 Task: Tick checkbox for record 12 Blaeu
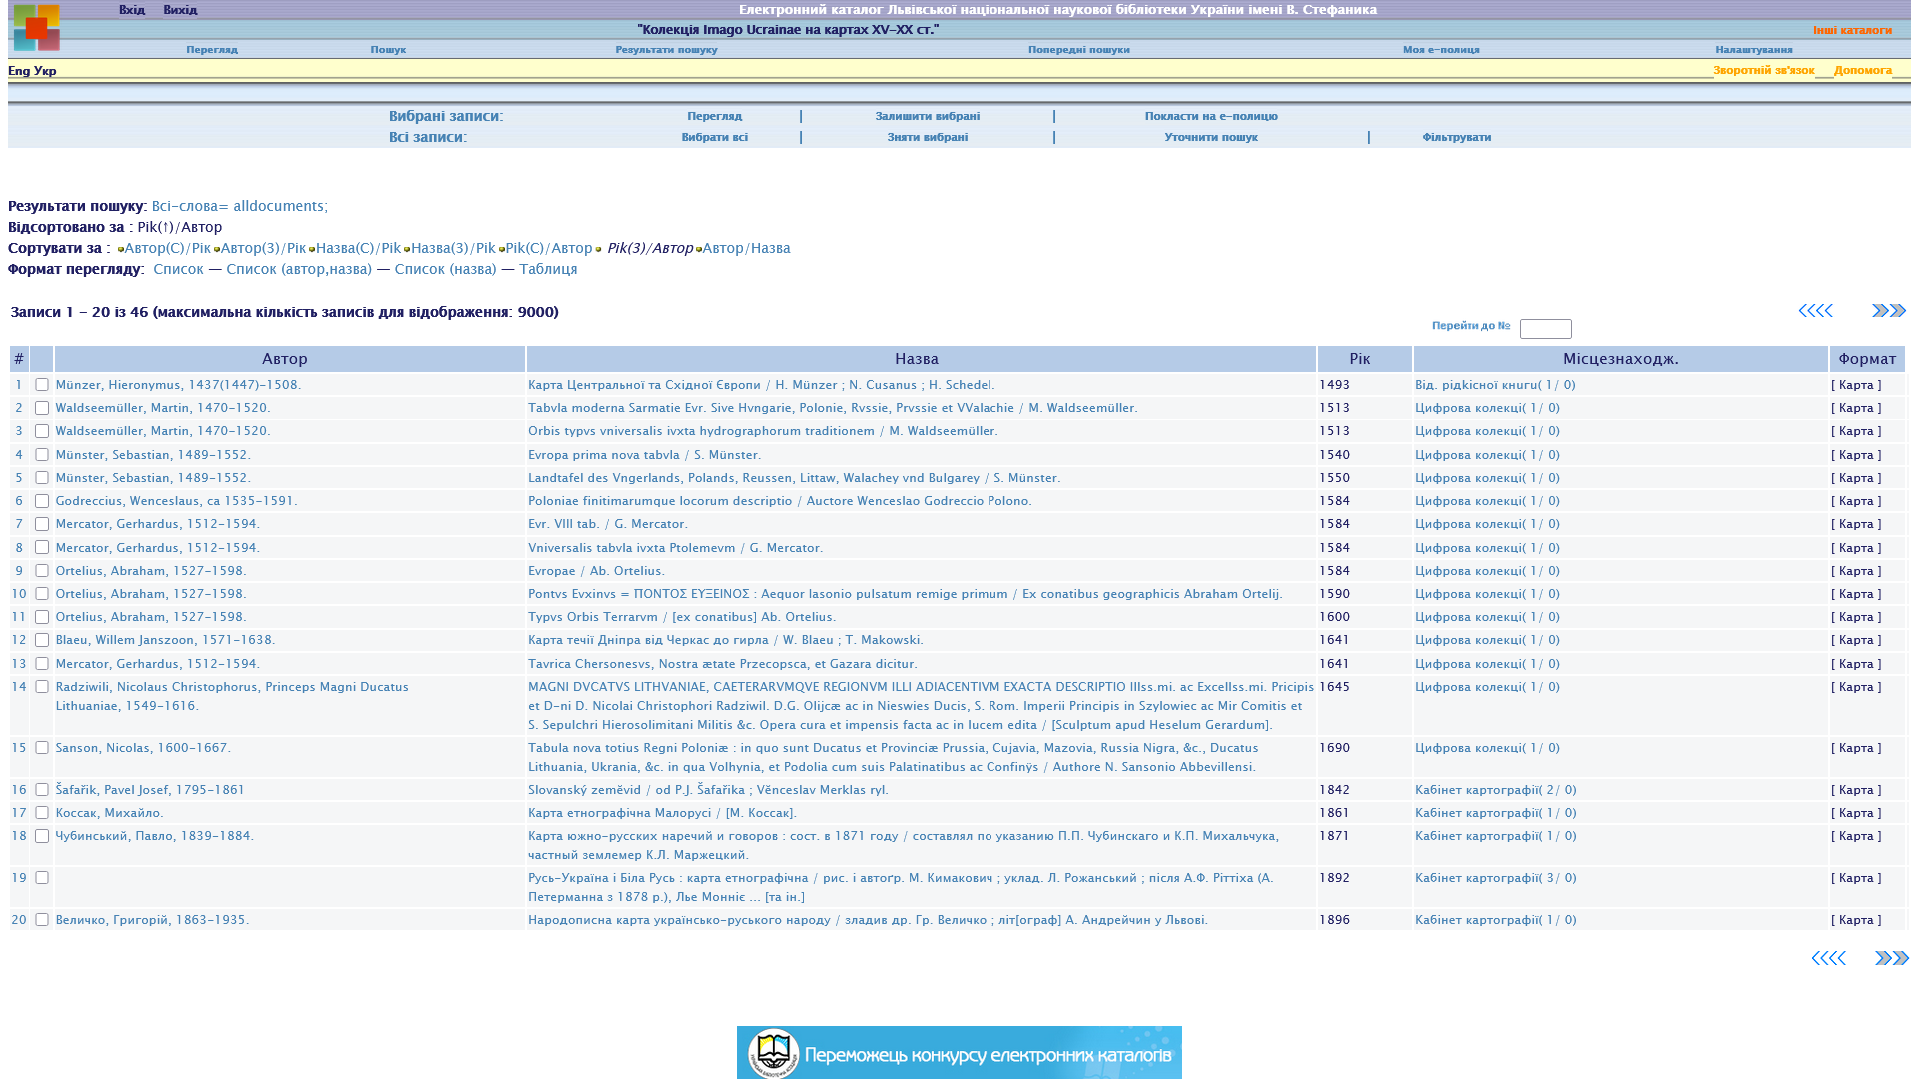(42, 640)
